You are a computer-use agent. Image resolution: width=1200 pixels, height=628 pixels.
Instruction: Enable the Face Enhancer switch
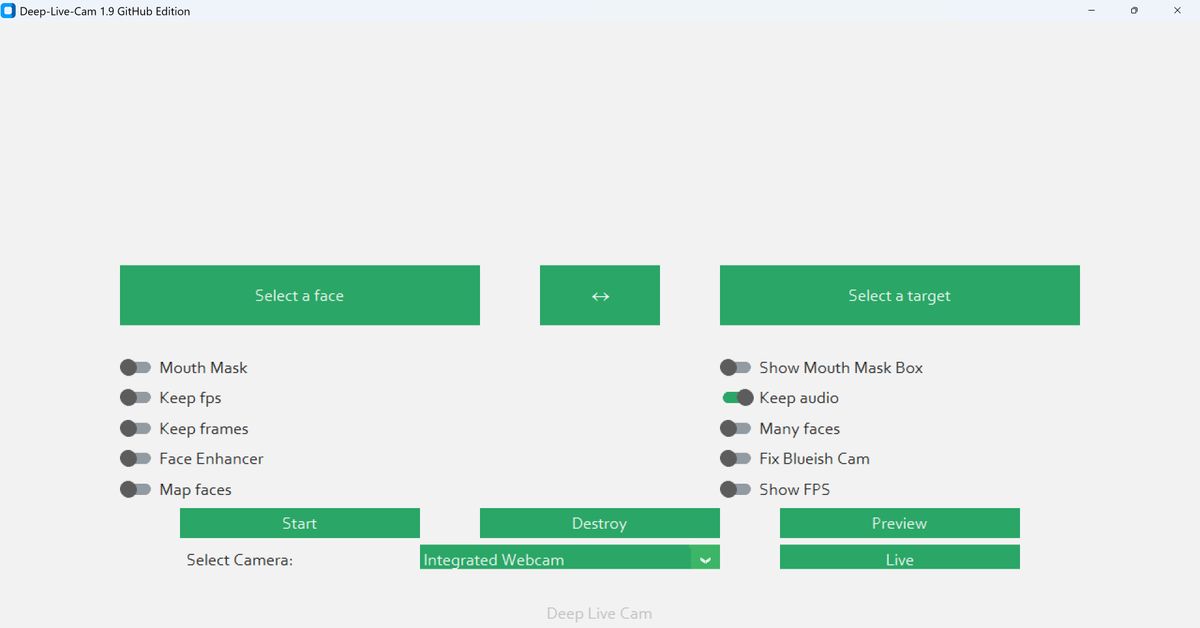(x=135, y=459)
